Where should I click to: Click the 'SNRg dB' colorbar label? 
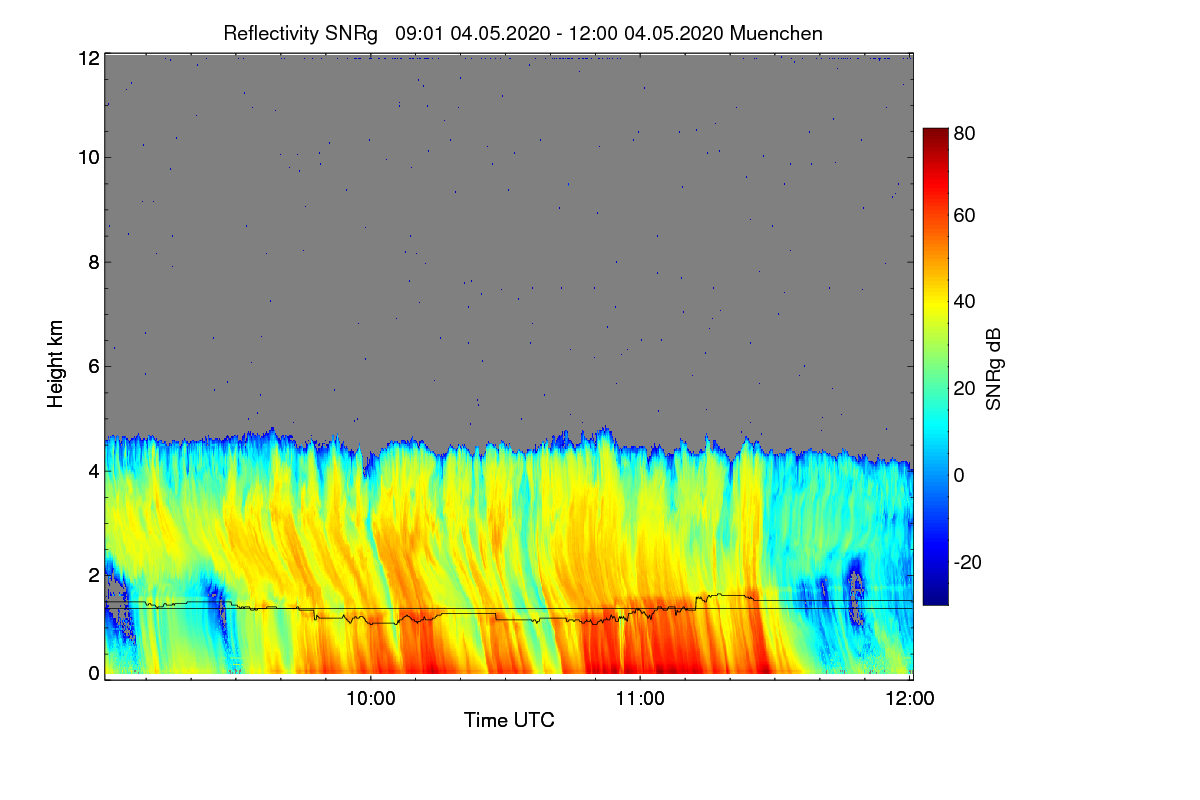pos(993,367)
